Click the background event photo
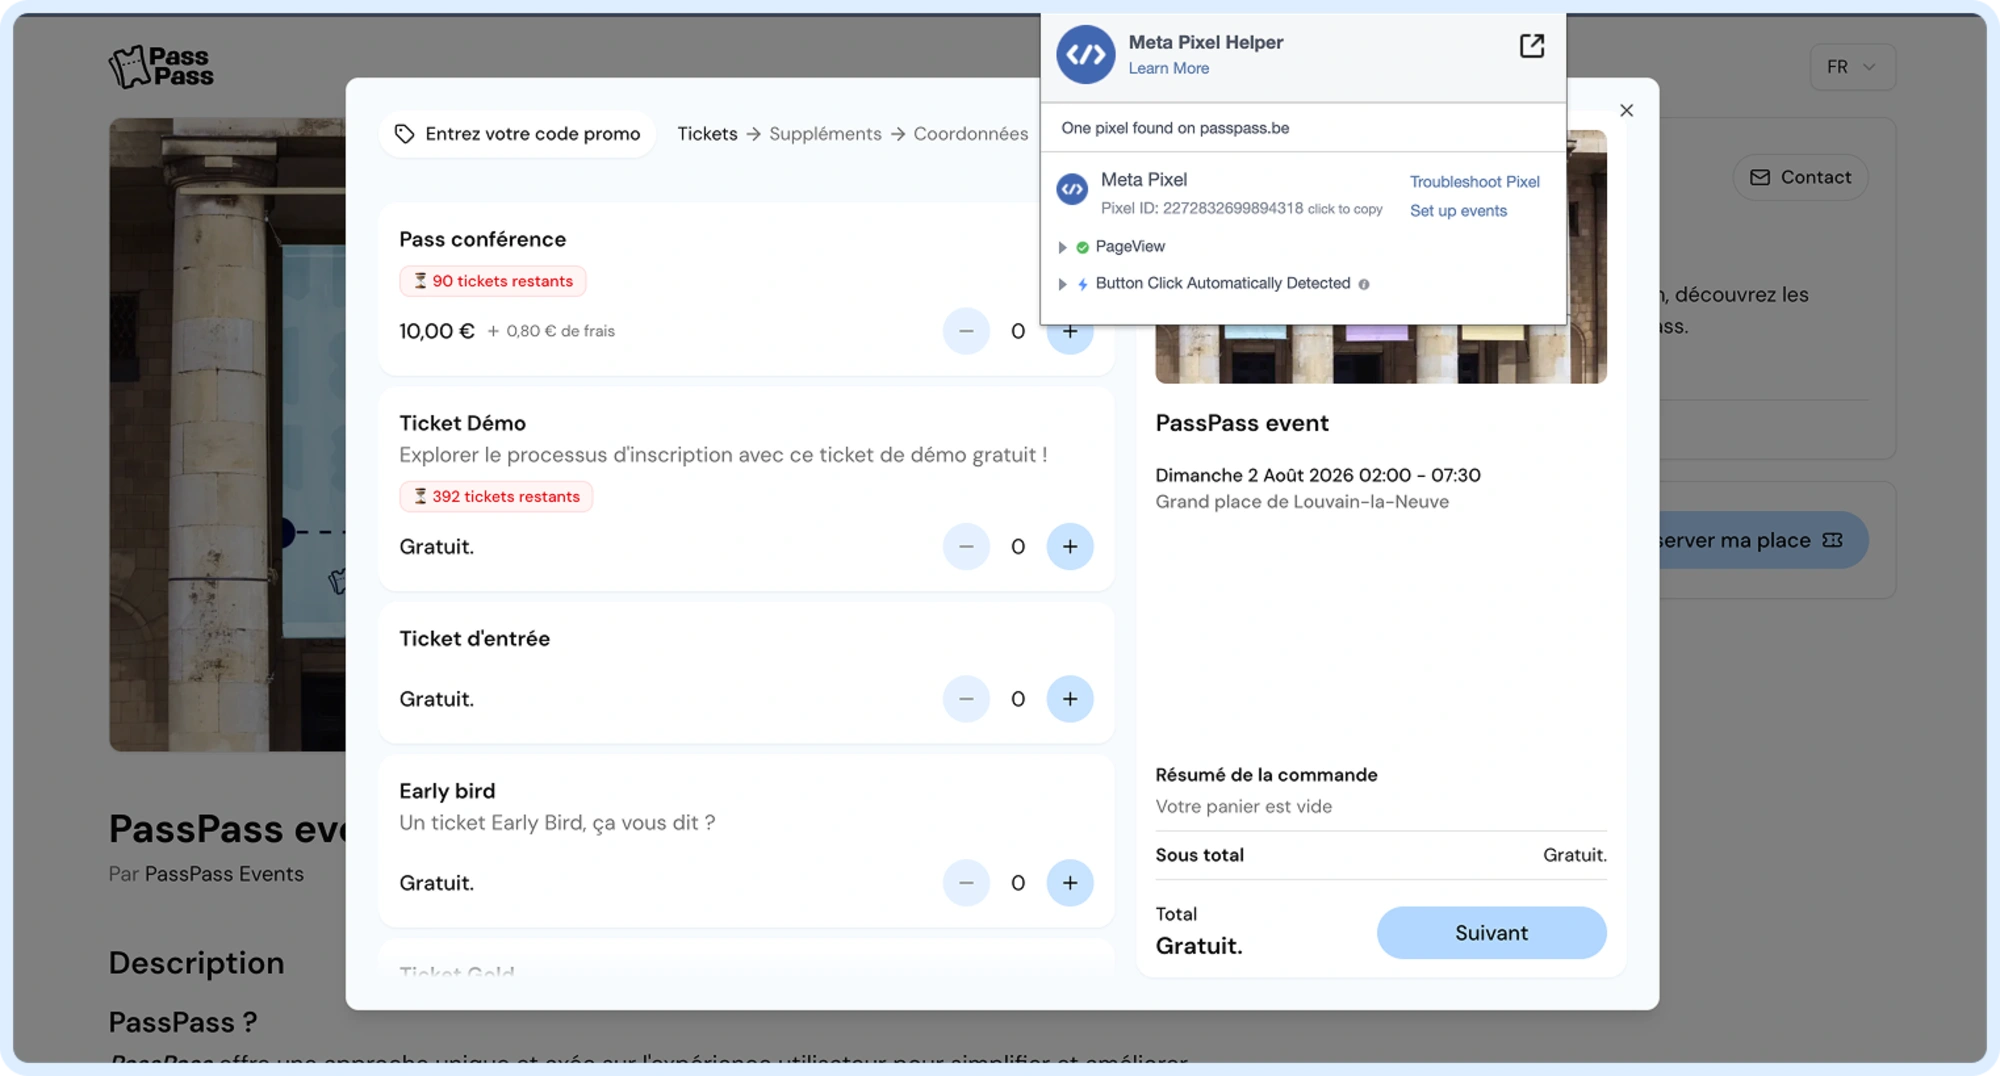 pyautogui.click(x=227, y=435)
